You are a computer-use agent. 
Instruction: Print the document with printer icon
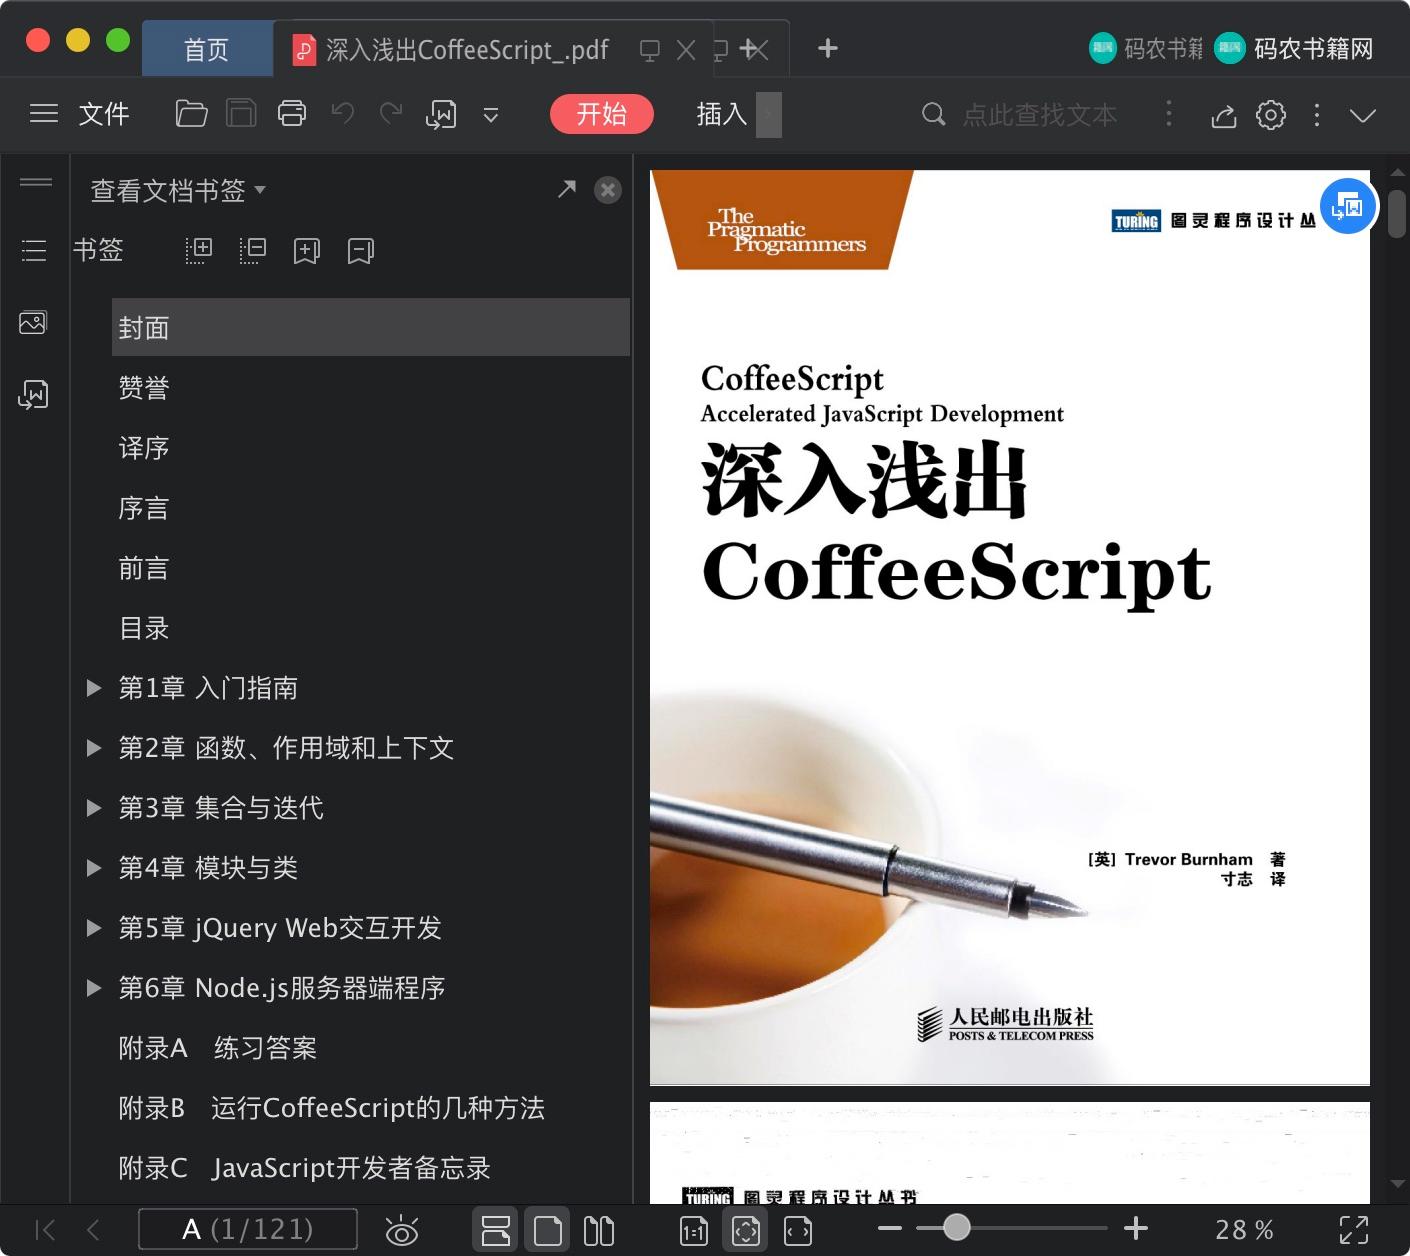(x=292, y=114)
